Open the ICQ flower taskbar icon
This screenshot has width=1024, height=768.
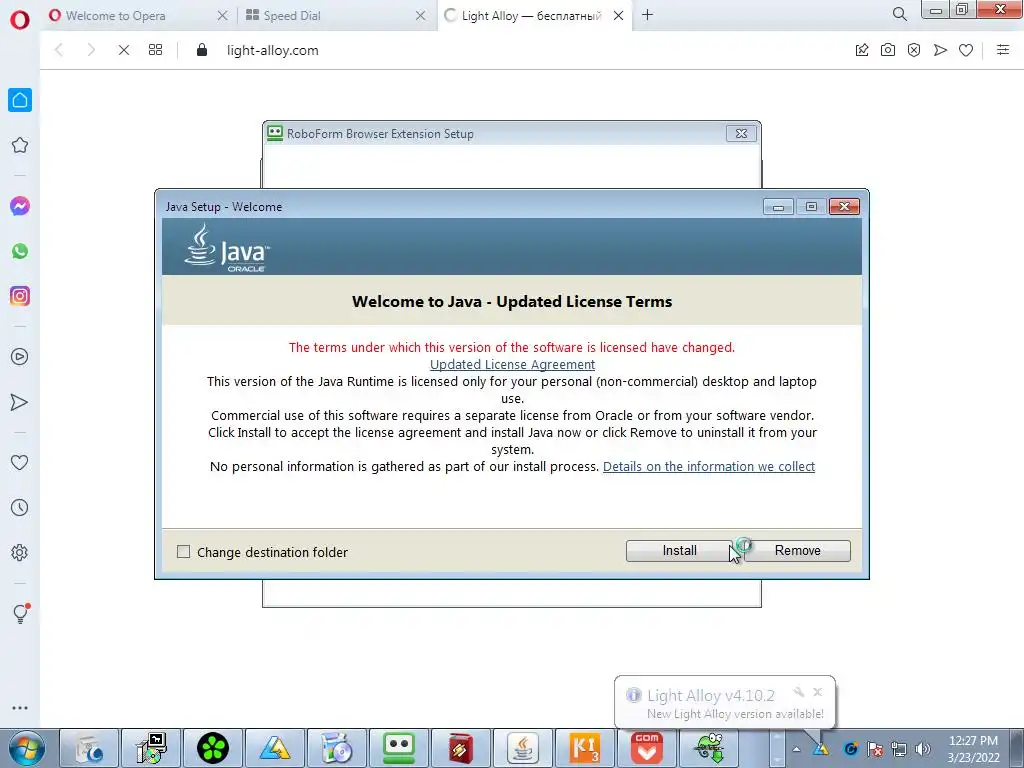pos(213,748)
